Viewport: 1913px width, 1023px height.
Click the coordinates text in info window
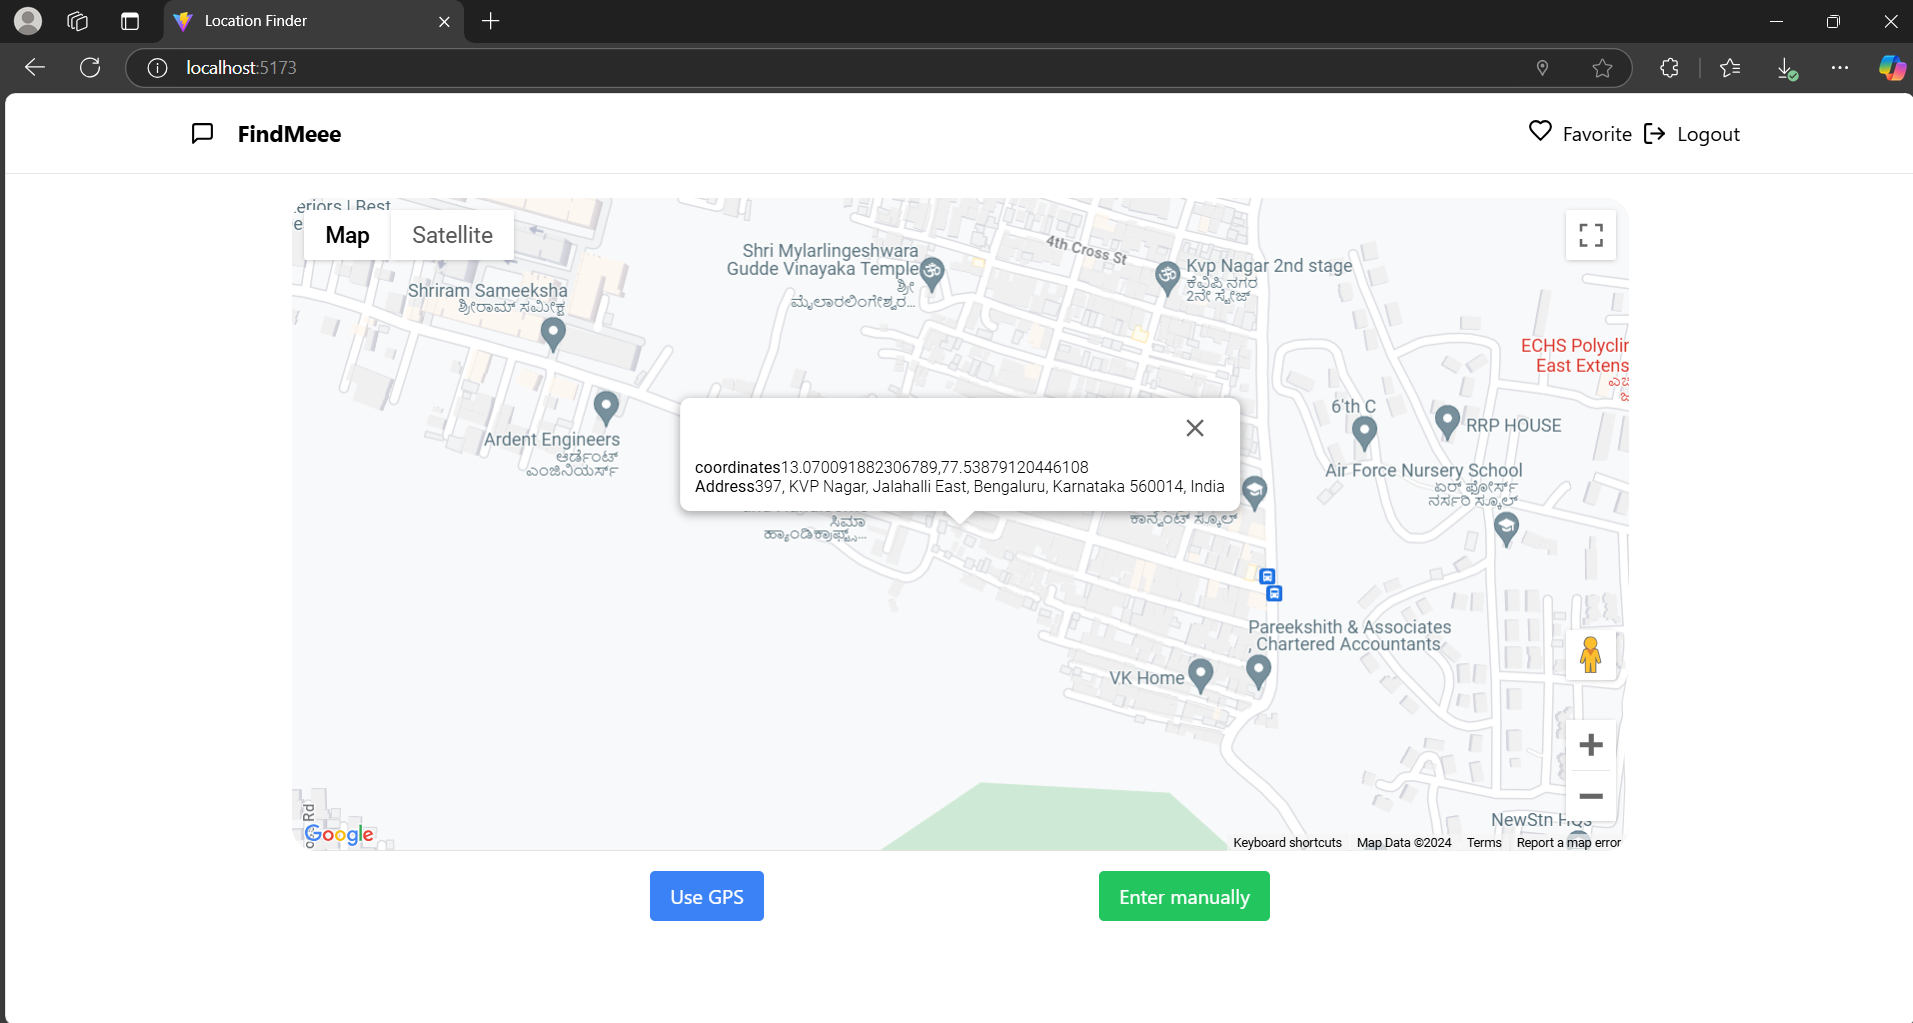pos(892,467)
